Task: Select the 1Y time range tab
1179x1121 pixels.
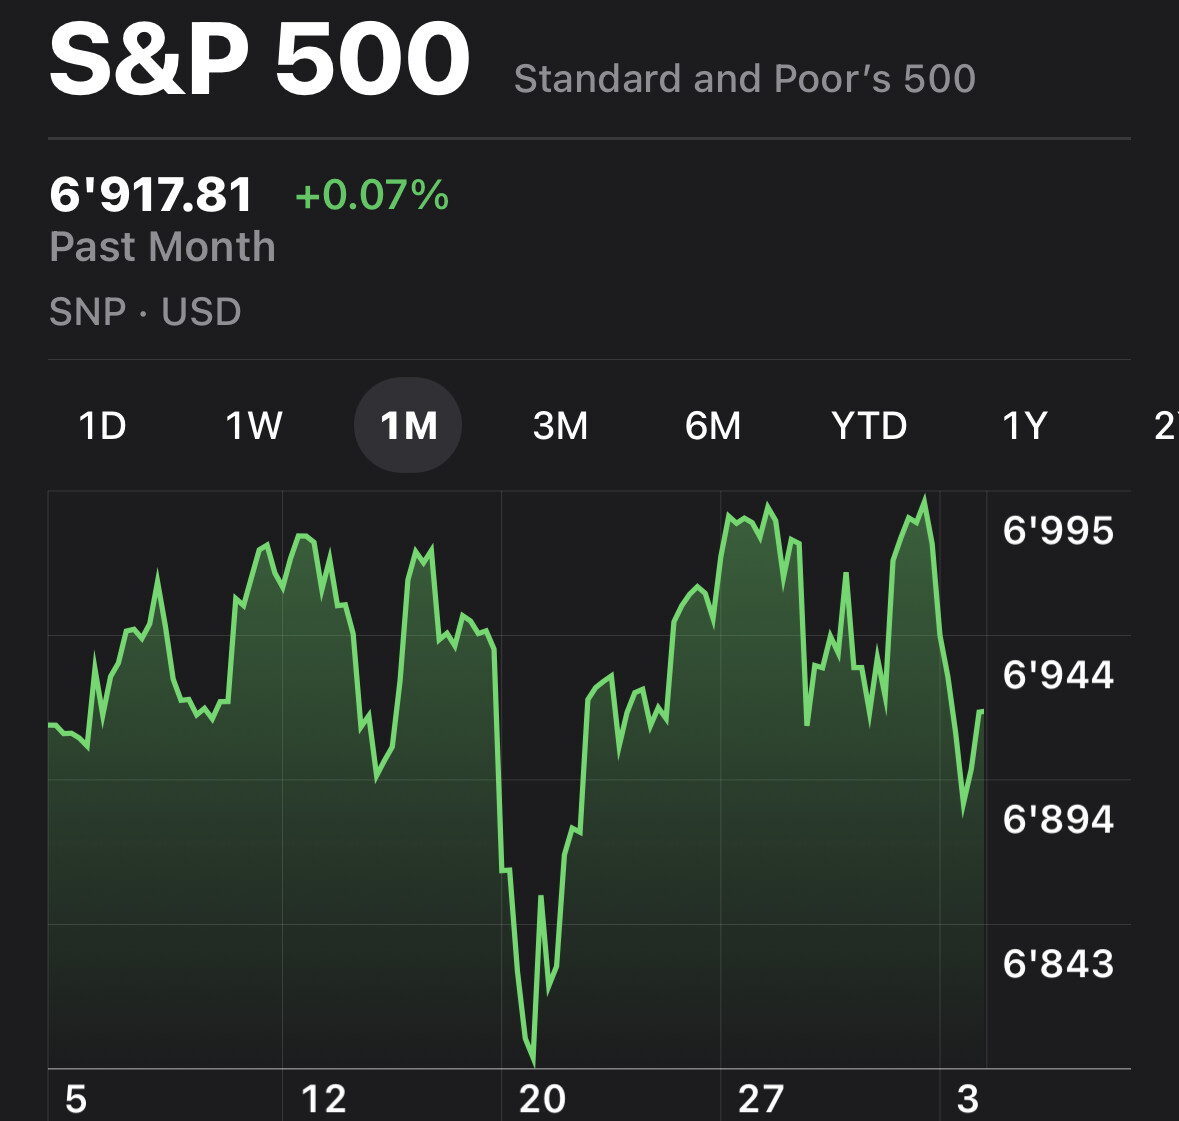Action: [1025, 426]
